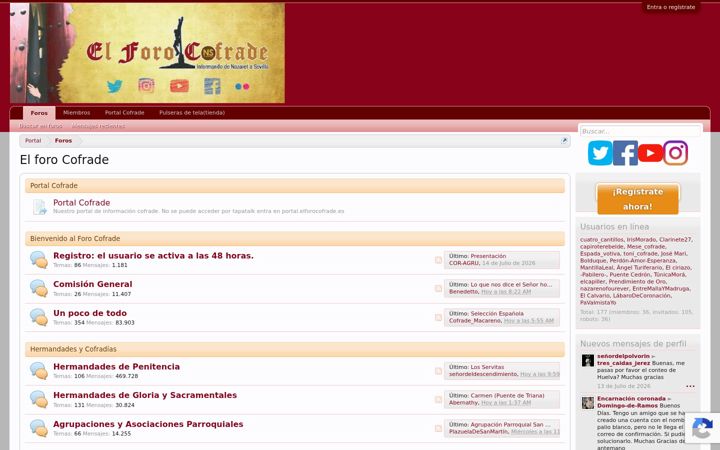
Task: Open the three-dots menu on señordelpolvorin's message
Action: [690, 386]
